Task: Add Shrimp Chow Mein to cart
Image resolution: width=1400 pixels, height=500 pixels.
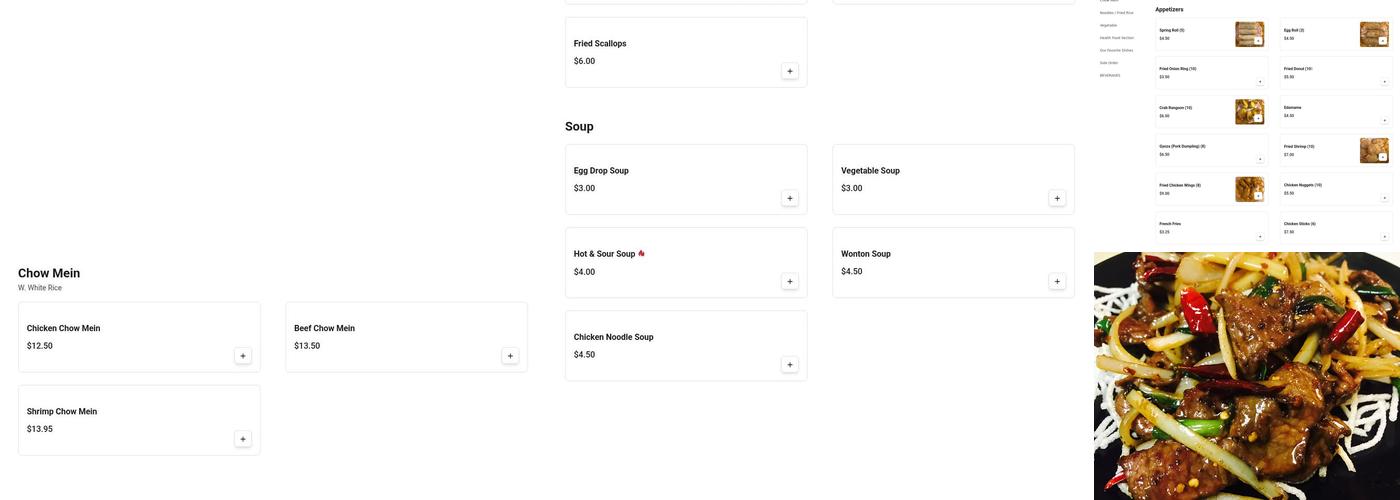Action: [243, 439]
